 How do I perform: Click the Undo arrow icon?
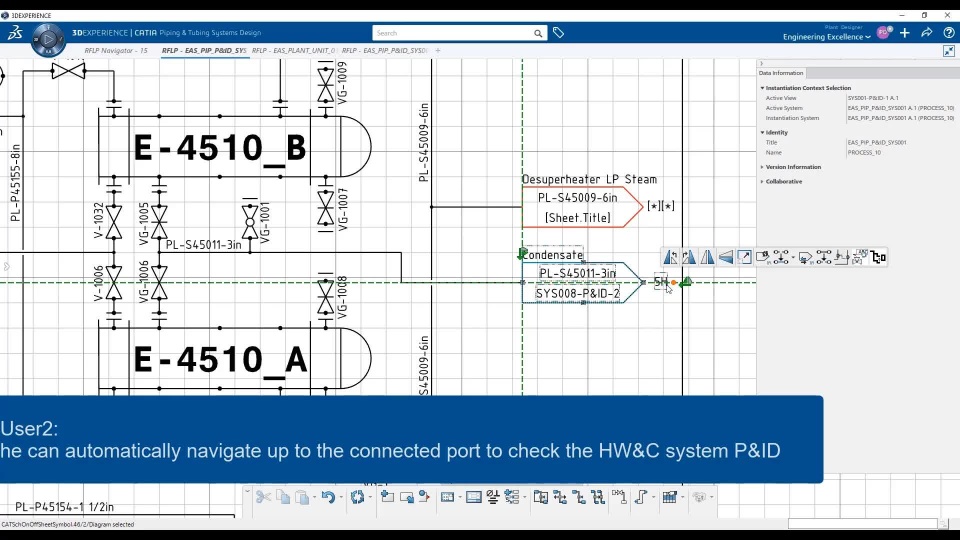328,497
